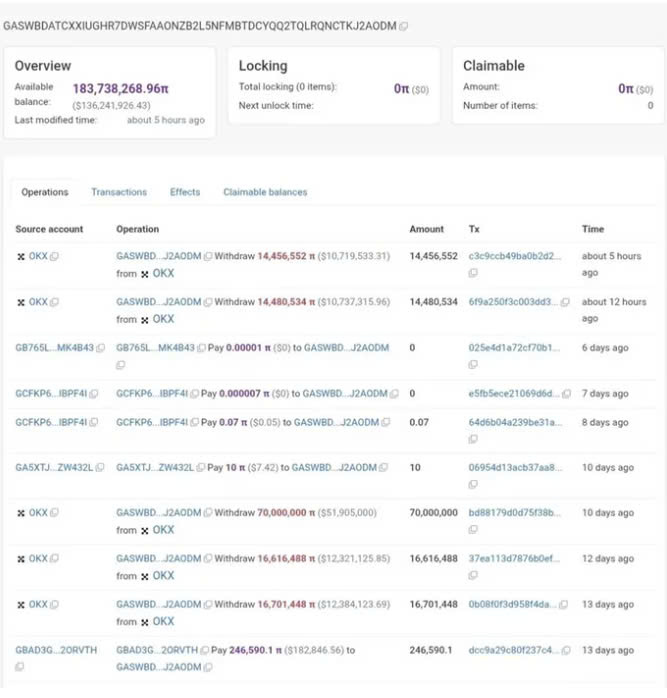Open OKX source account in 5 hours ago row

coord(38,256)
